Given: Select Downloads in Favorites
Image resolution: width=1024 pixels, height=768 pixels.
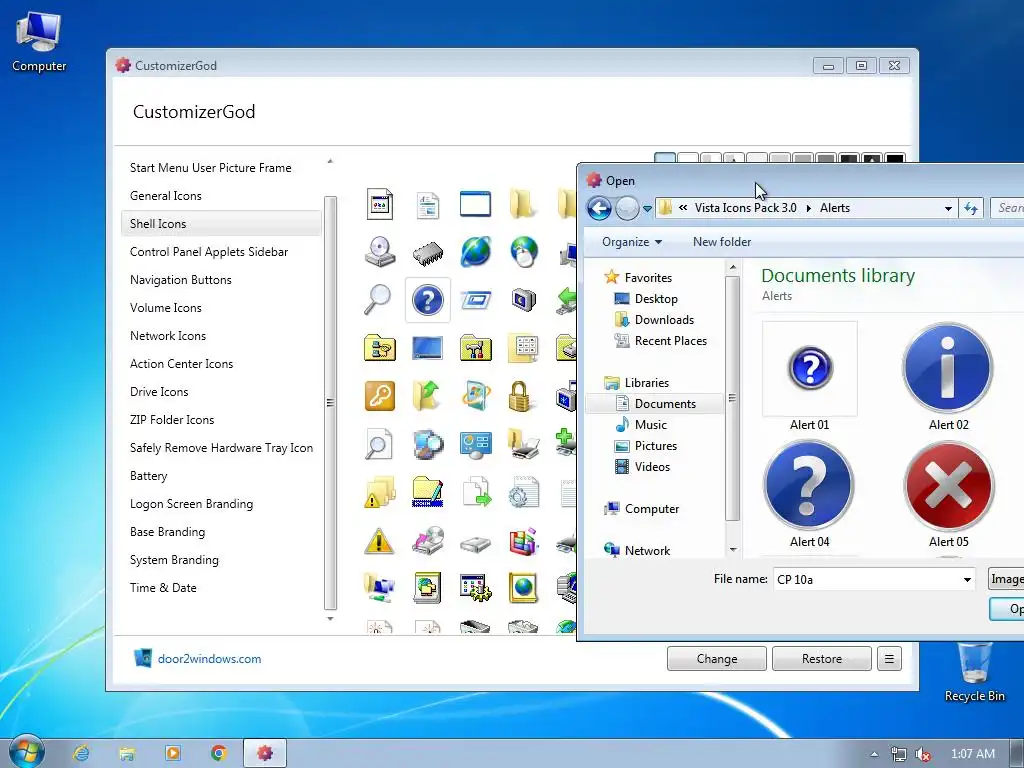Looking at the screenshot, I should [x=664, y=320].
